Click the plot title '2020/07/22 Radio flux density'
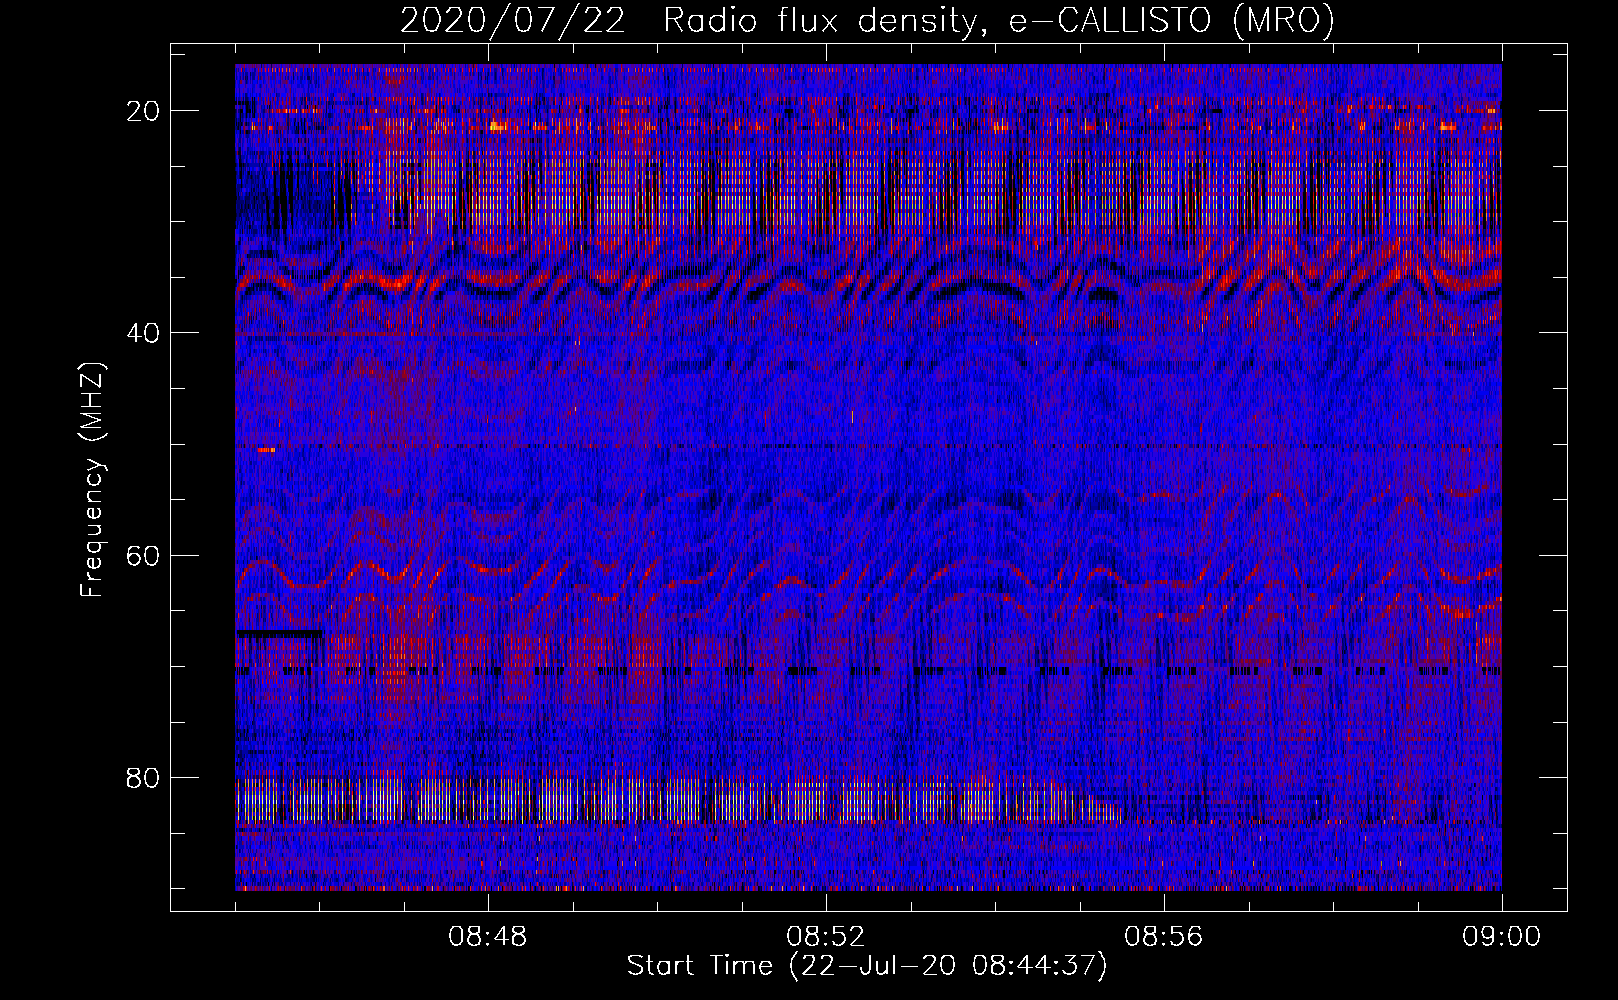1618x1000 pixels. coord(867,19)
